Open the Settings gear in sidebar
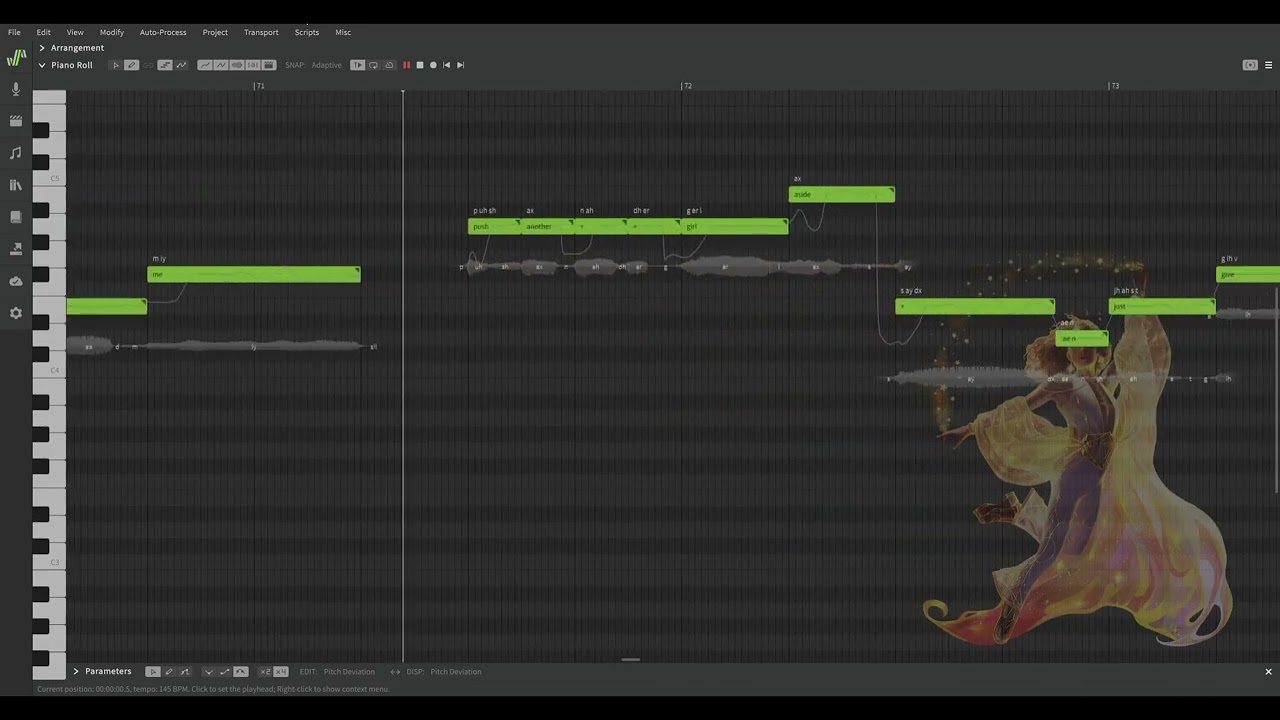Screen dimensions: 1280x720 tap(15, 313)
